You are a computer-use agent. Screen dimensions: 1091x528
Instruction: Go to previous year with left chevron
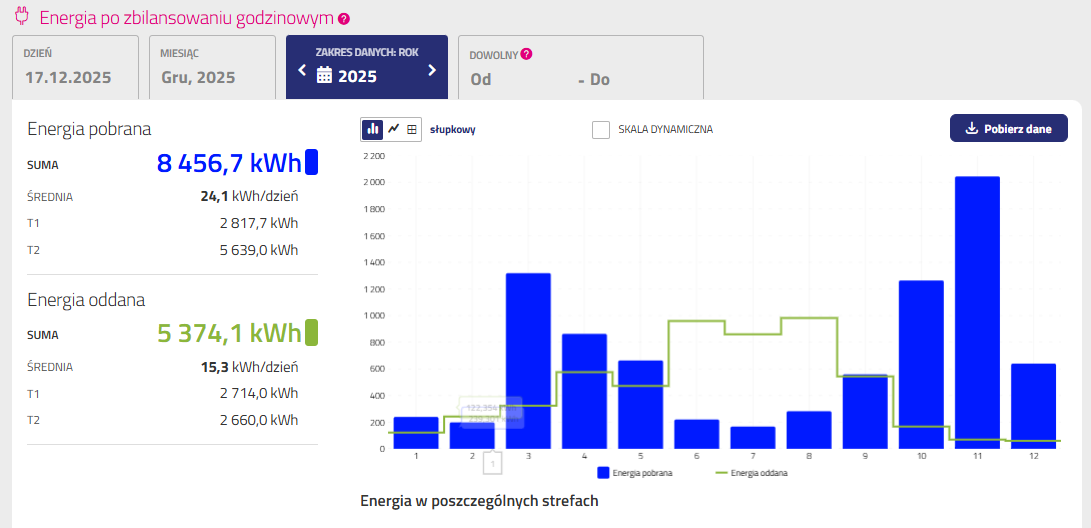point(302,70)
